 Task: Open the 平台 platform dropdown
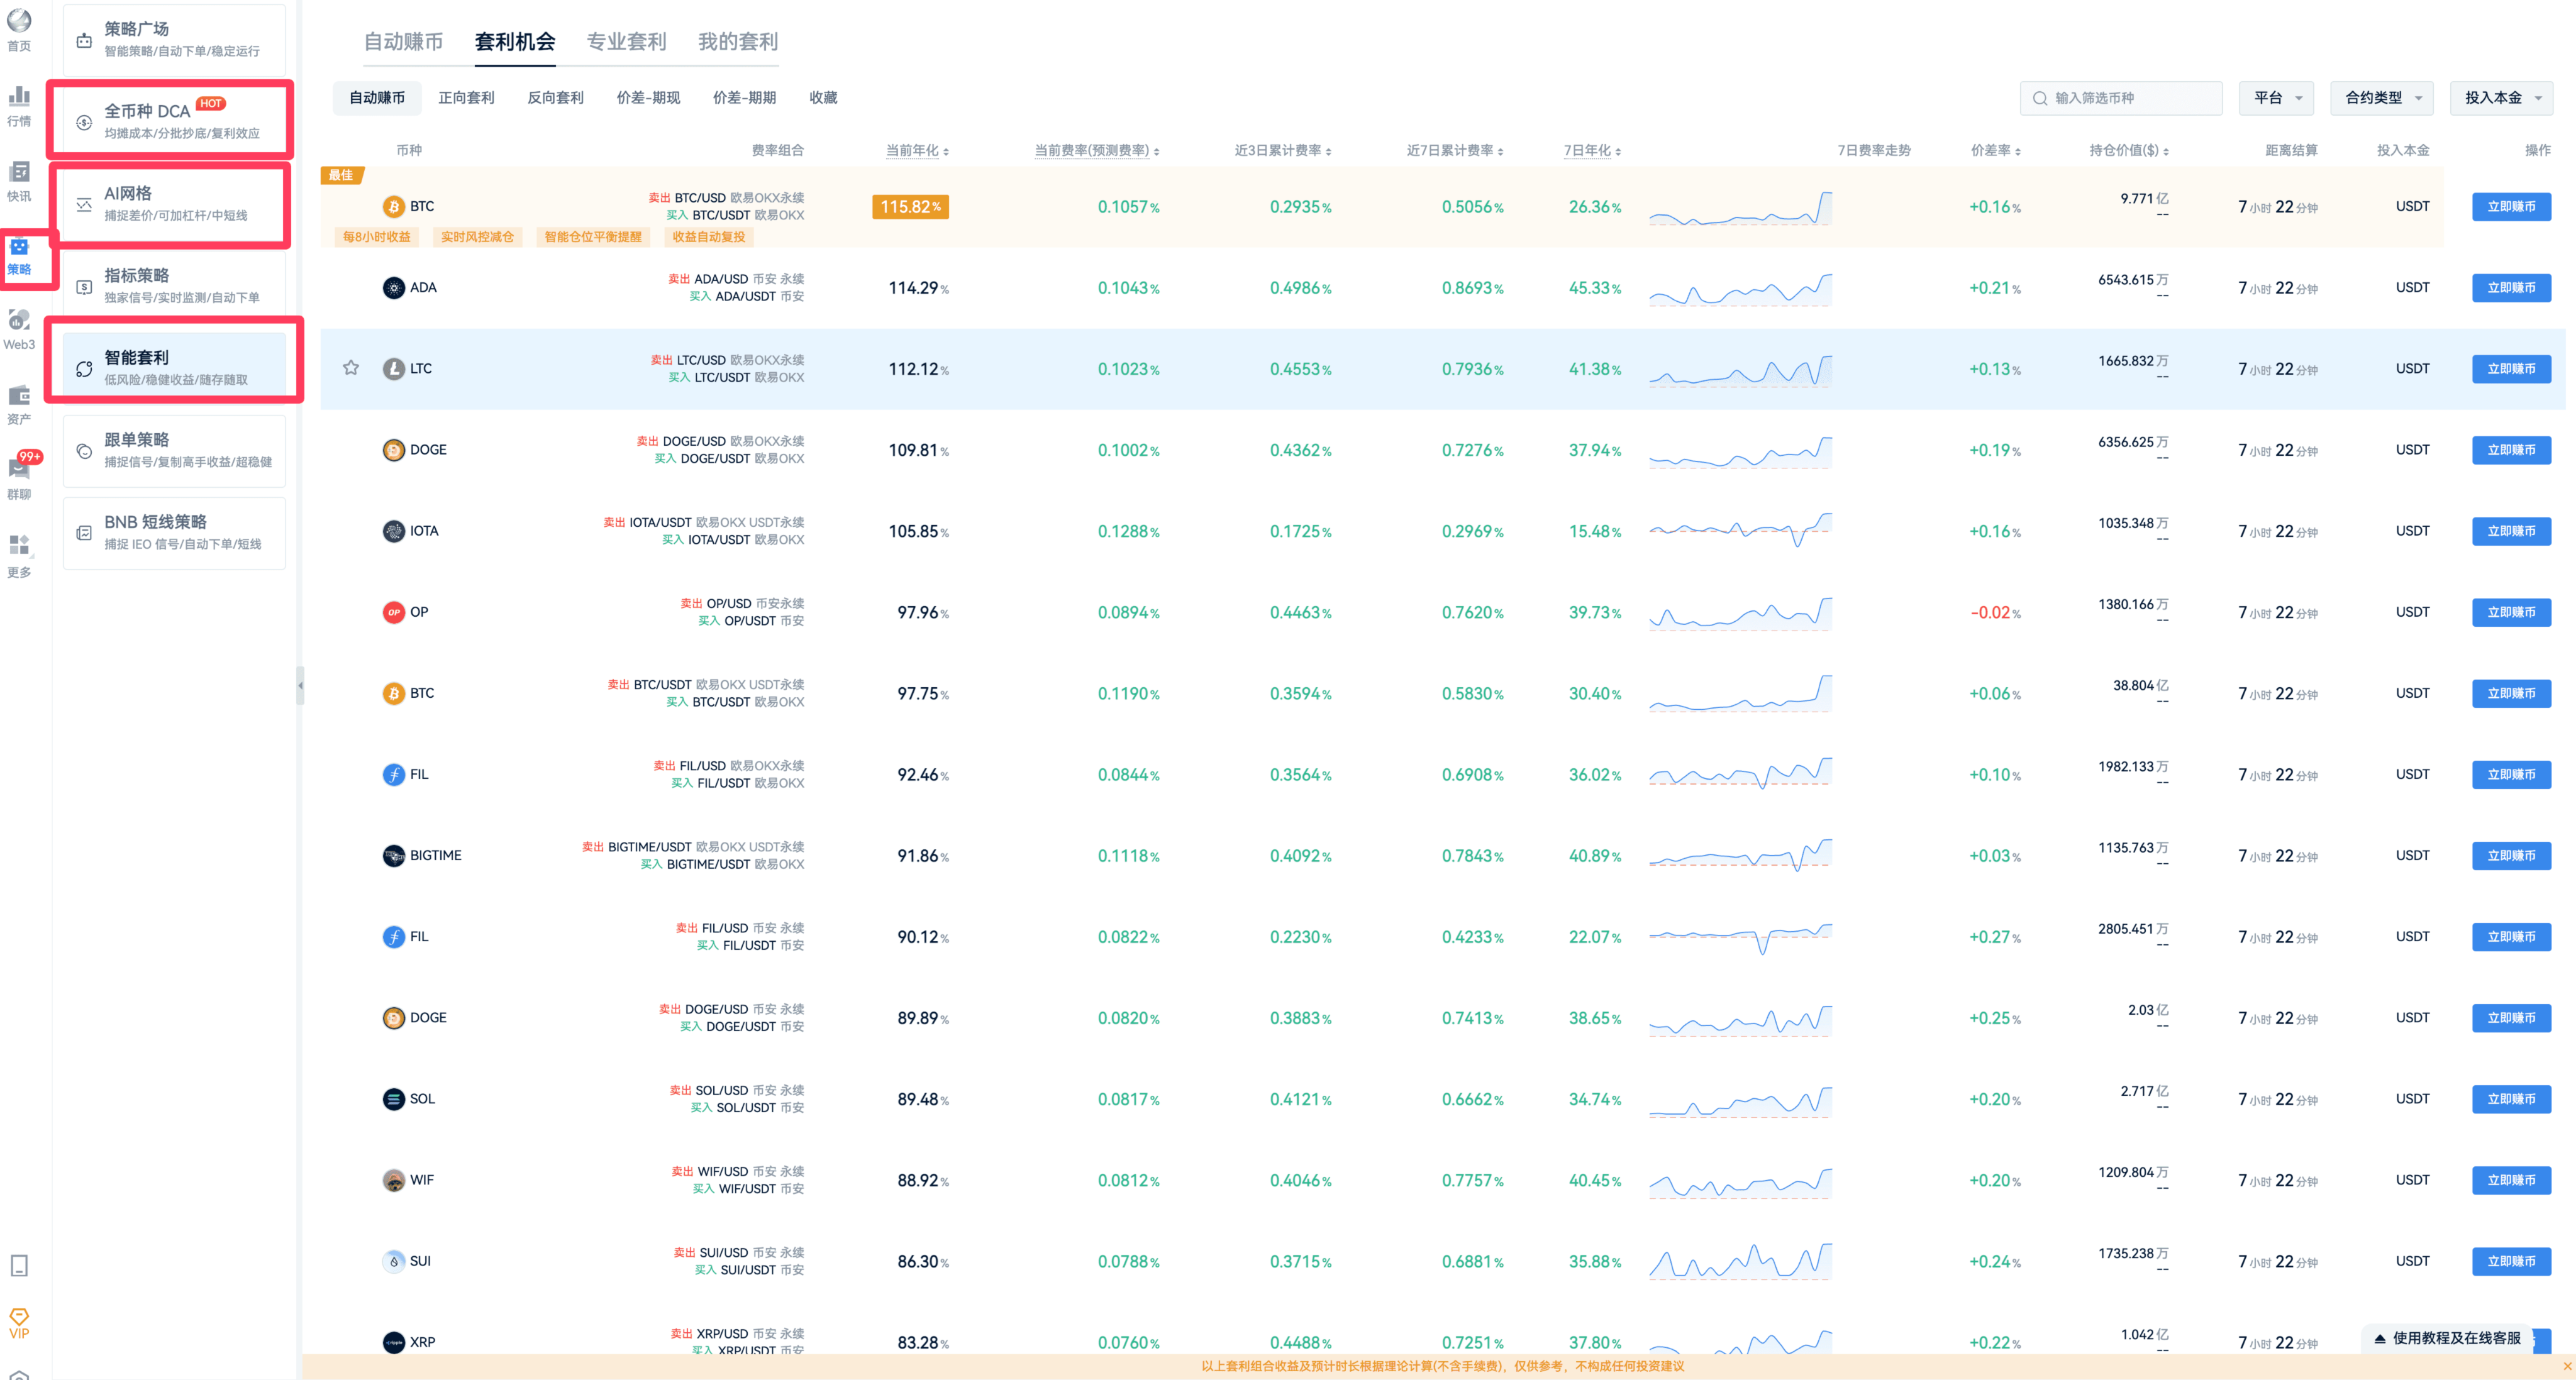[x=2276, y=98]
